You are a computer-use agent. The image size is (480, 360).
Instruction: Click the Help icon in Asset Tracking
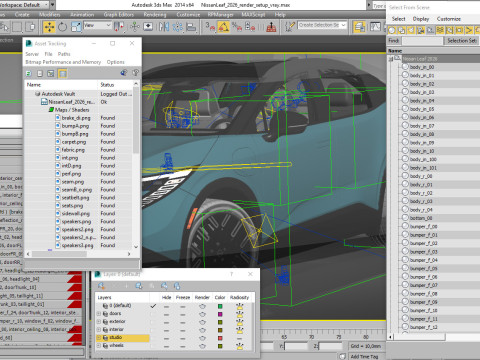[135, 73]
